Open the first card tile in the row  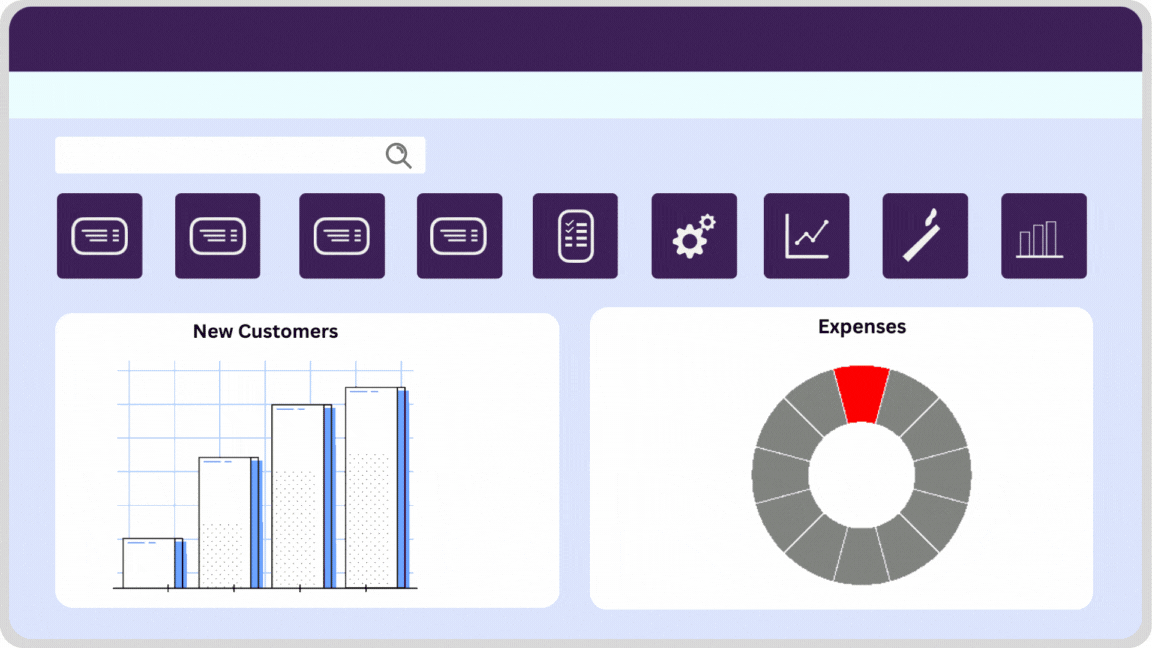click(99, 236)
